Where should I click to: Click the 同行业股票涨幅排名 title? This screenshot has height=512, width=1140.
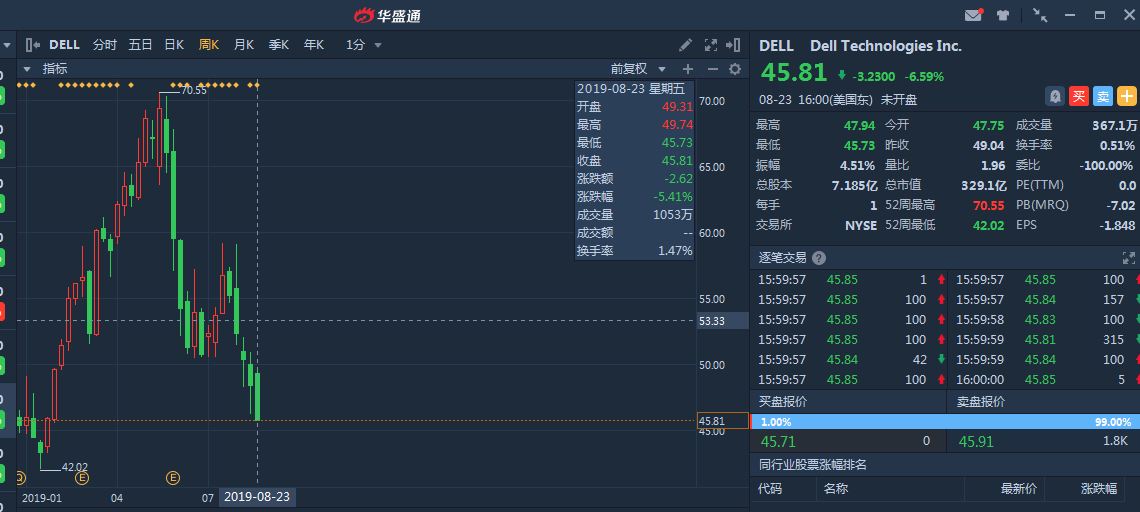[813, 464]
